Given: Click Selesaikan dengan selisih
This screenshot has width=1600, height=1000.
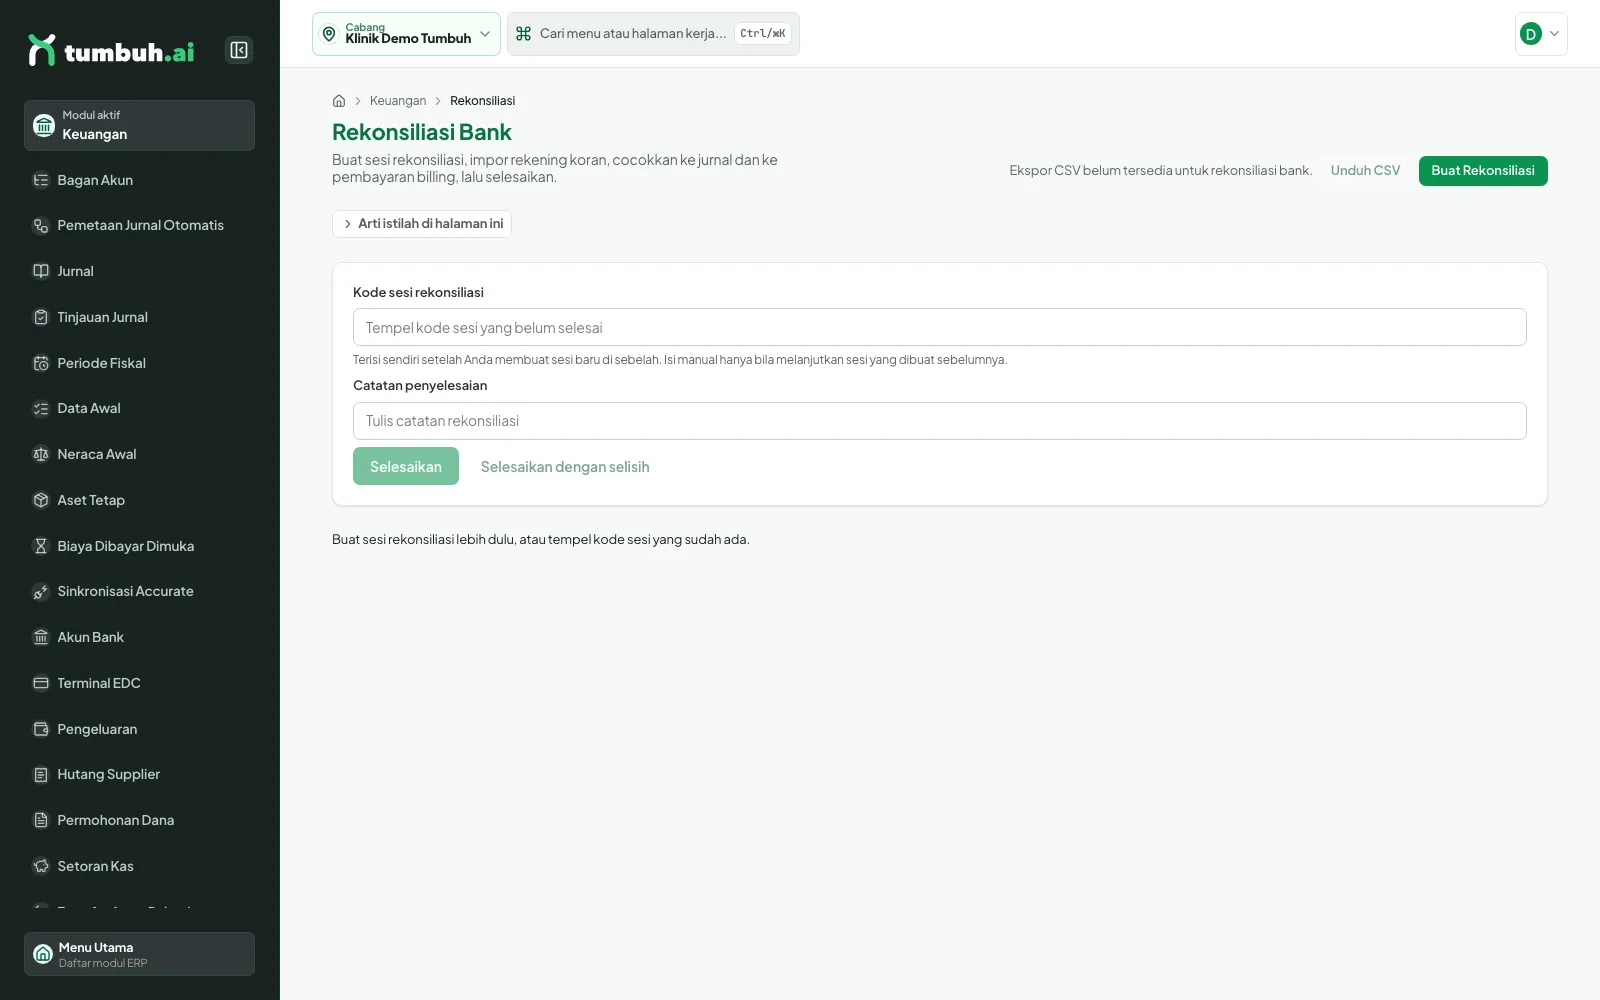Looking at the screenshot, I should pyautogui.click(x=565, y=467).
